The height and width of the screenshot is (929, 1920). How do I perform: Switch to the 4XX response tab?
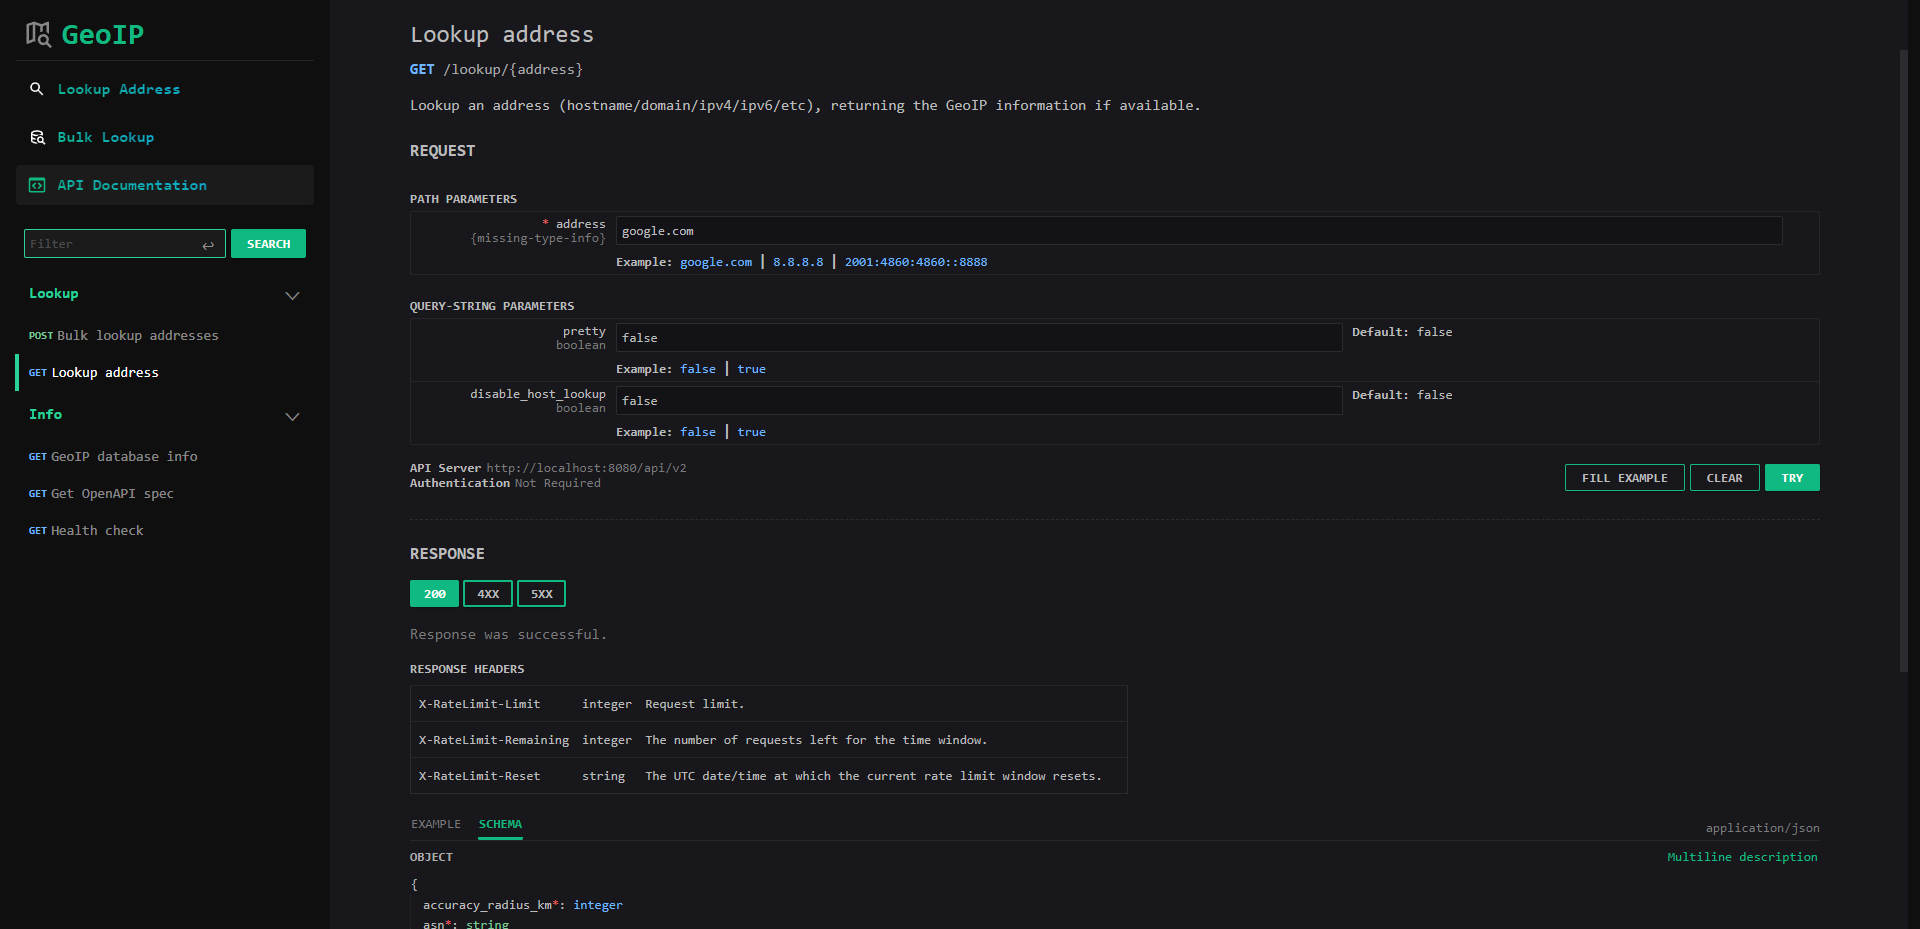pyautogui.click(x=488, y=594)
